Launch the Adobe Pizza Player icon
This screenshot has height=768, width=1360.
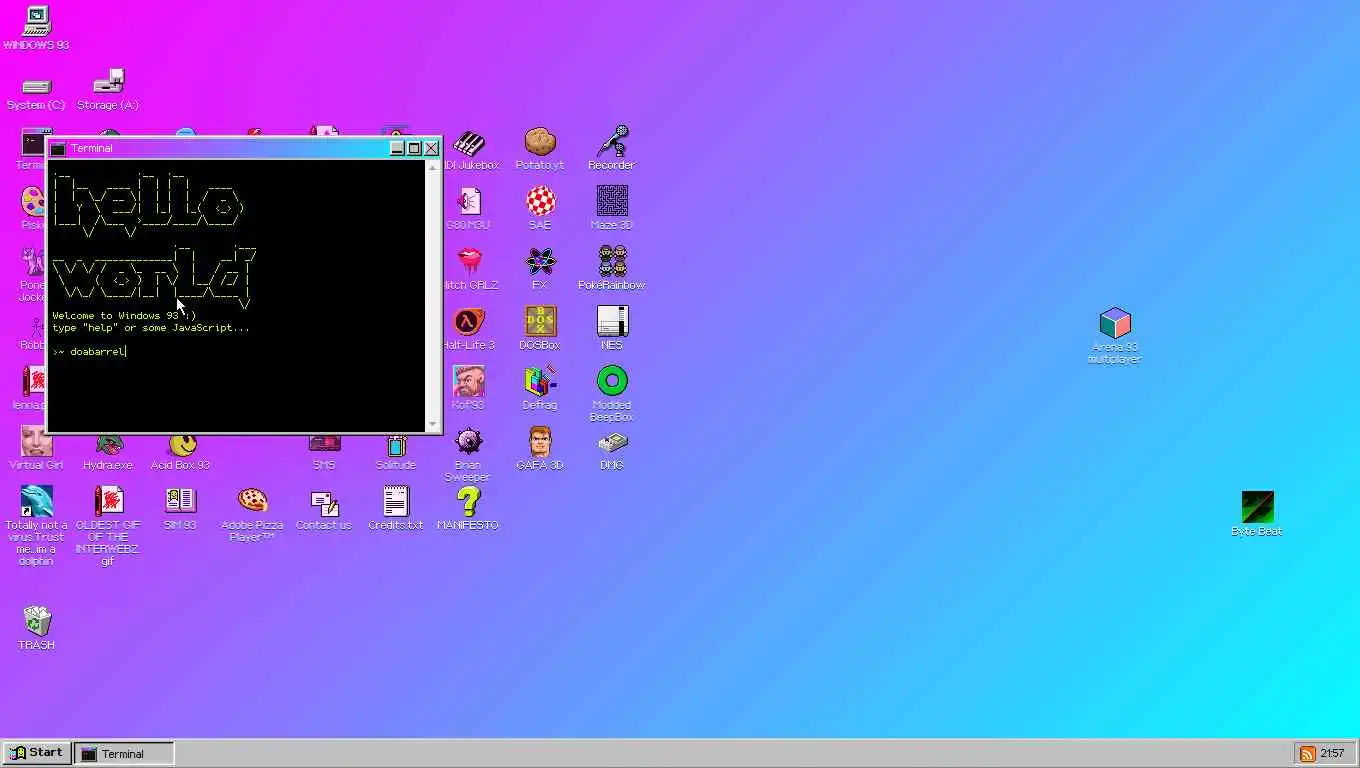pyautogui.click(x=252, y=502)
